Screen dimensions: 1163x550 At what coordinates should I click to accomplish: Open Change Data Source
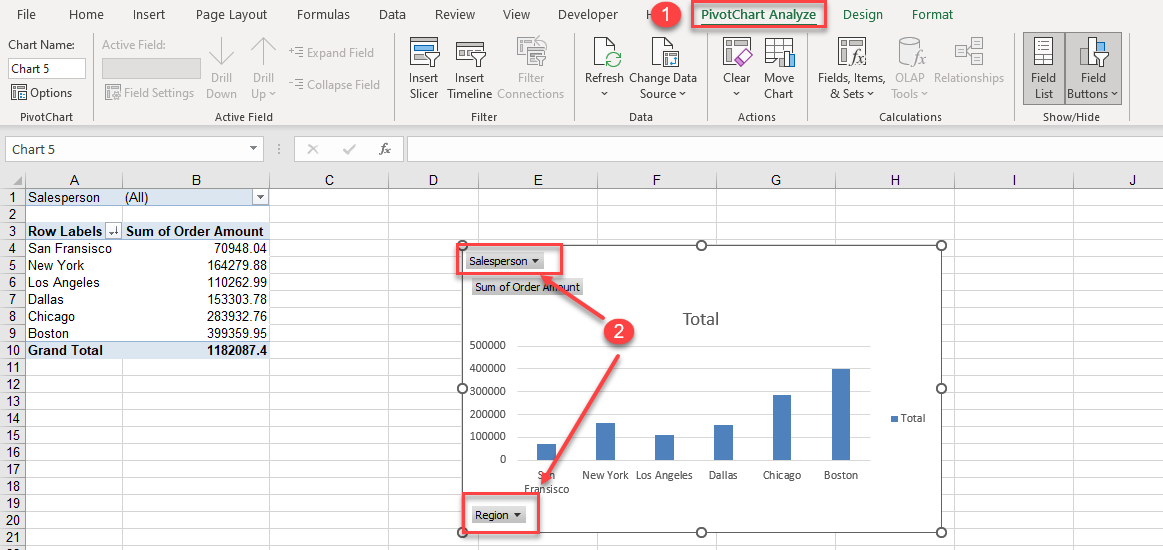(663, 68)
